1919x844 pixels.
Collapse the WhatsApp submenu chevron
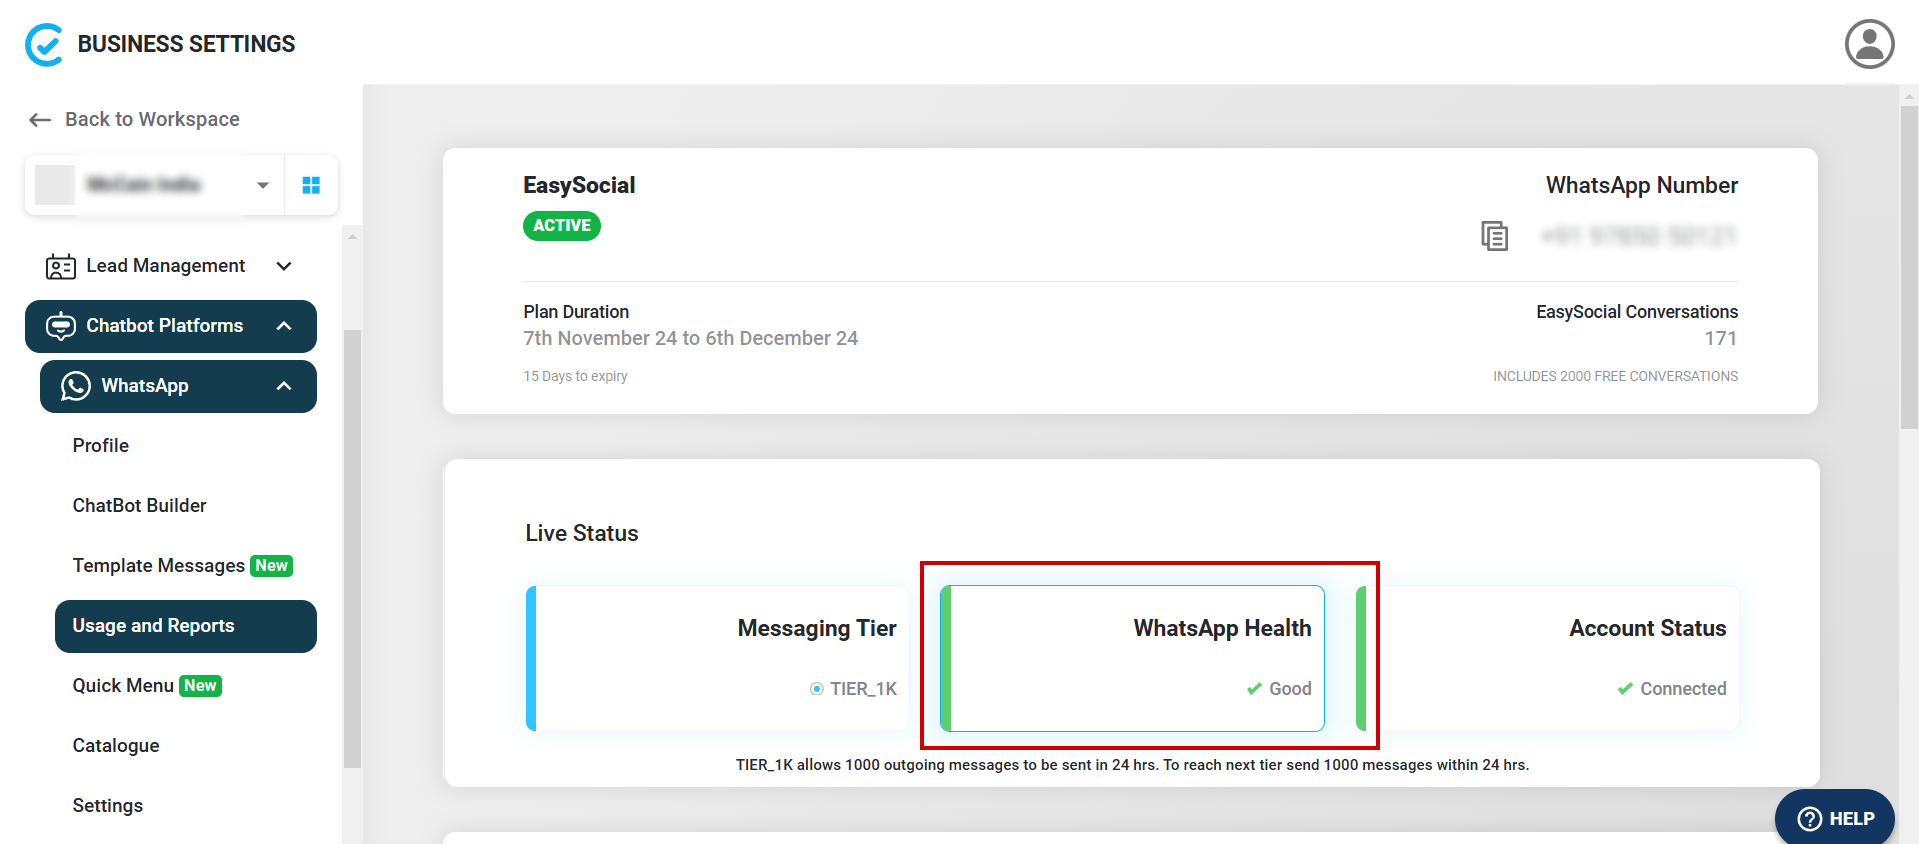tap(284, 386)
